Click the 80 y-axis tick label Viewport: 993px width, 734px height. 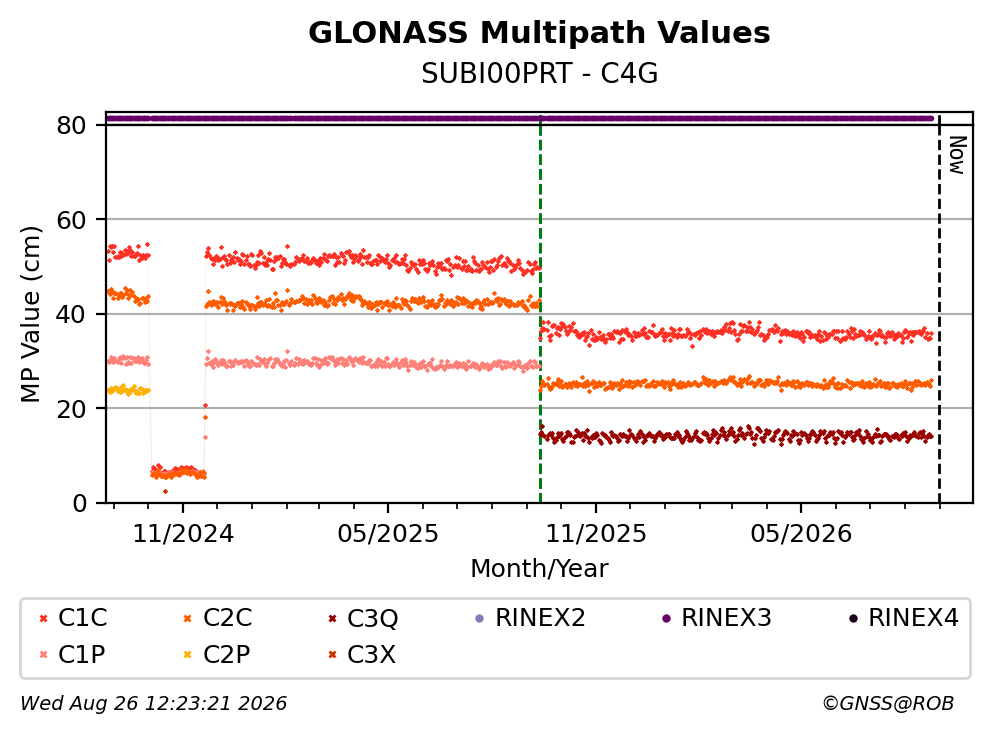point(72,125)
